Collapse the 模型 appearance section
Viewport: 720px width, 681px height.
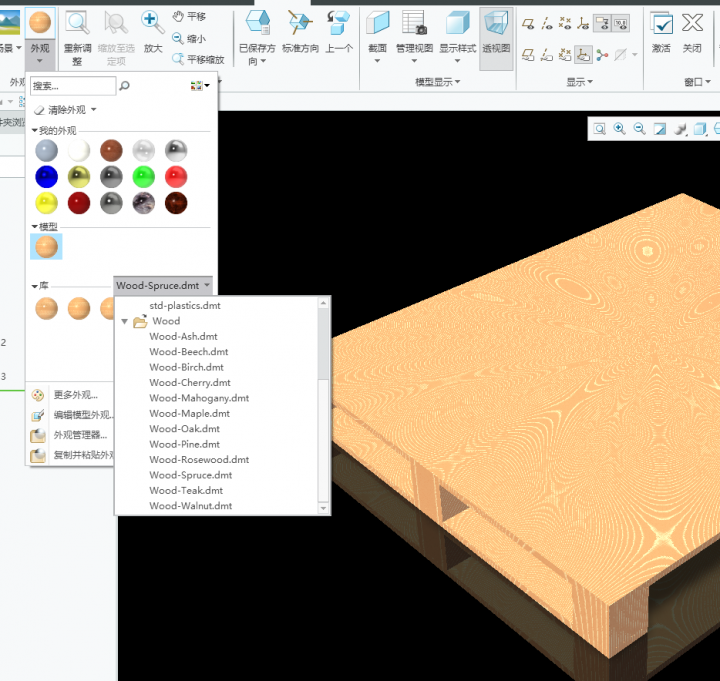tap(34, 227)
